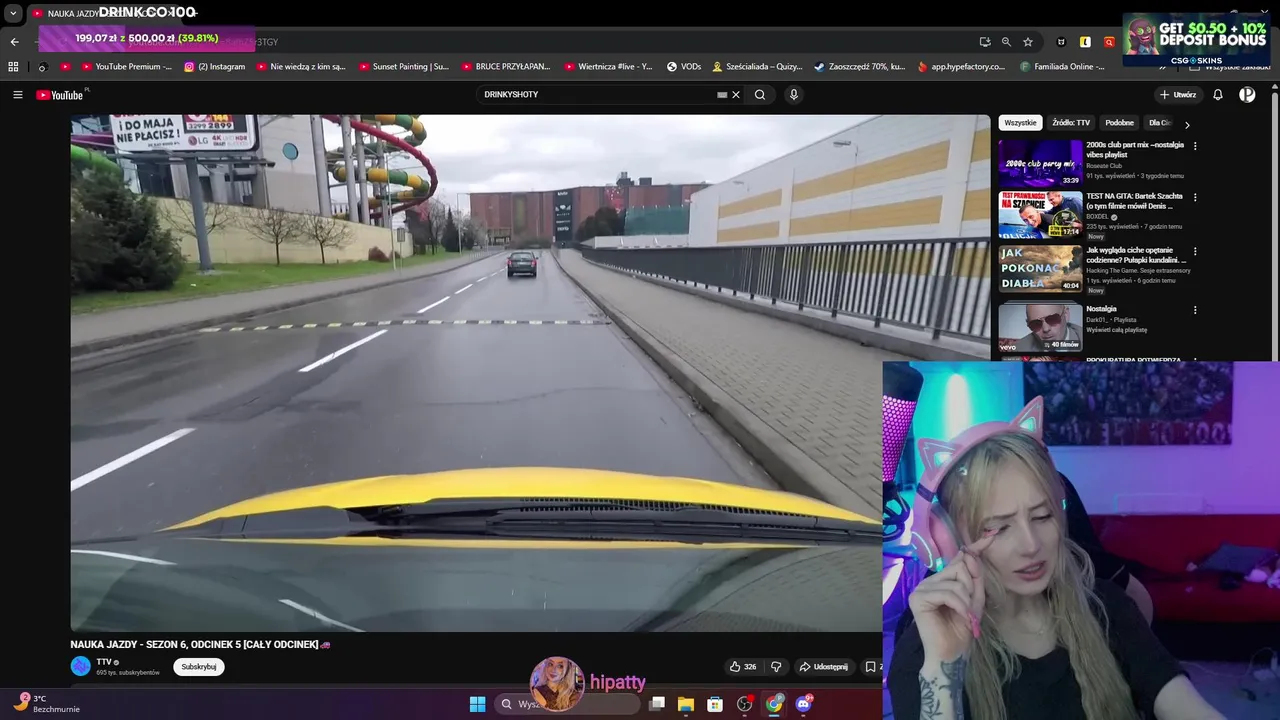
Task: Dislike the video with thumbs down
Action: coord(776,667)
